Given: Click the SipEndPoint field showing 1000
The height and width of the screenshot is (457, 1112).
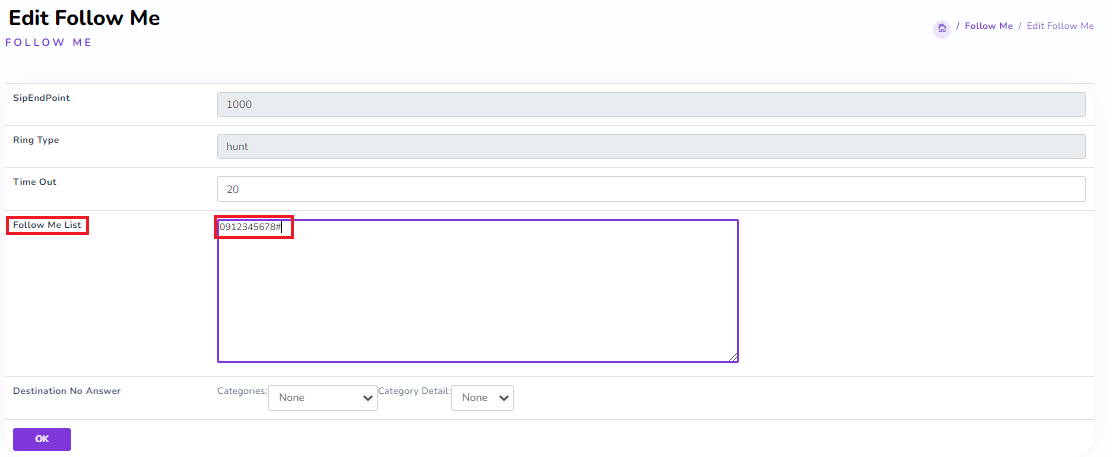Looking at the screenshot, I should click(x=650, y=104).
